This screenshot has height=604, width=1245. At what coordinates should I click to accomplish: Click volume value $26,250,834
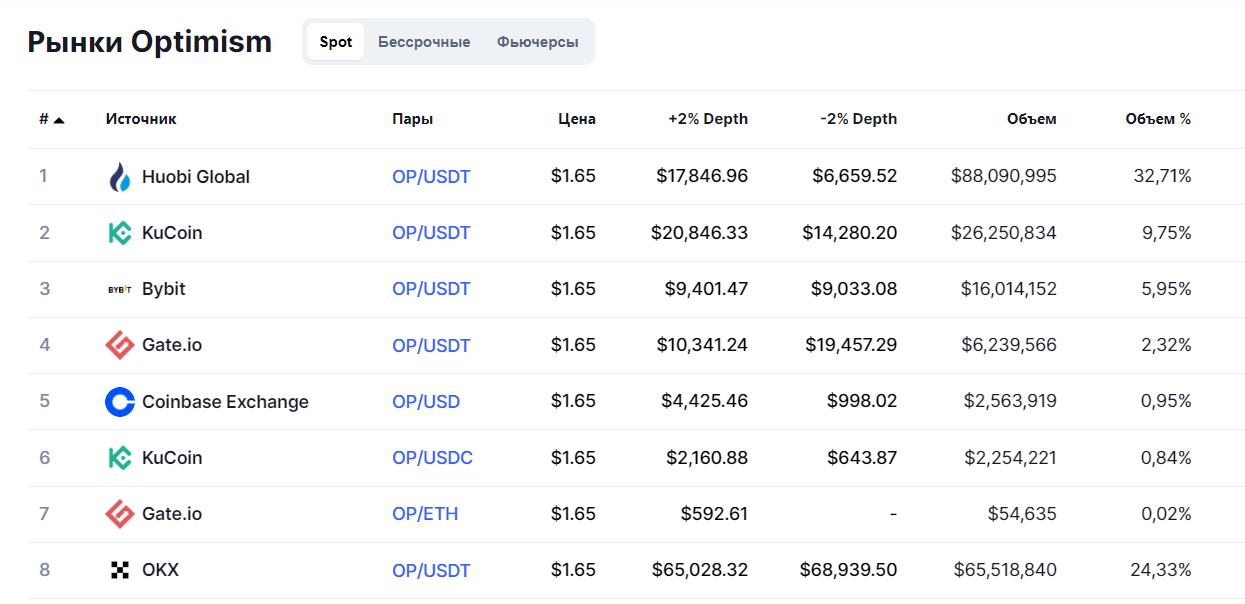click(x=1004, y=232)
